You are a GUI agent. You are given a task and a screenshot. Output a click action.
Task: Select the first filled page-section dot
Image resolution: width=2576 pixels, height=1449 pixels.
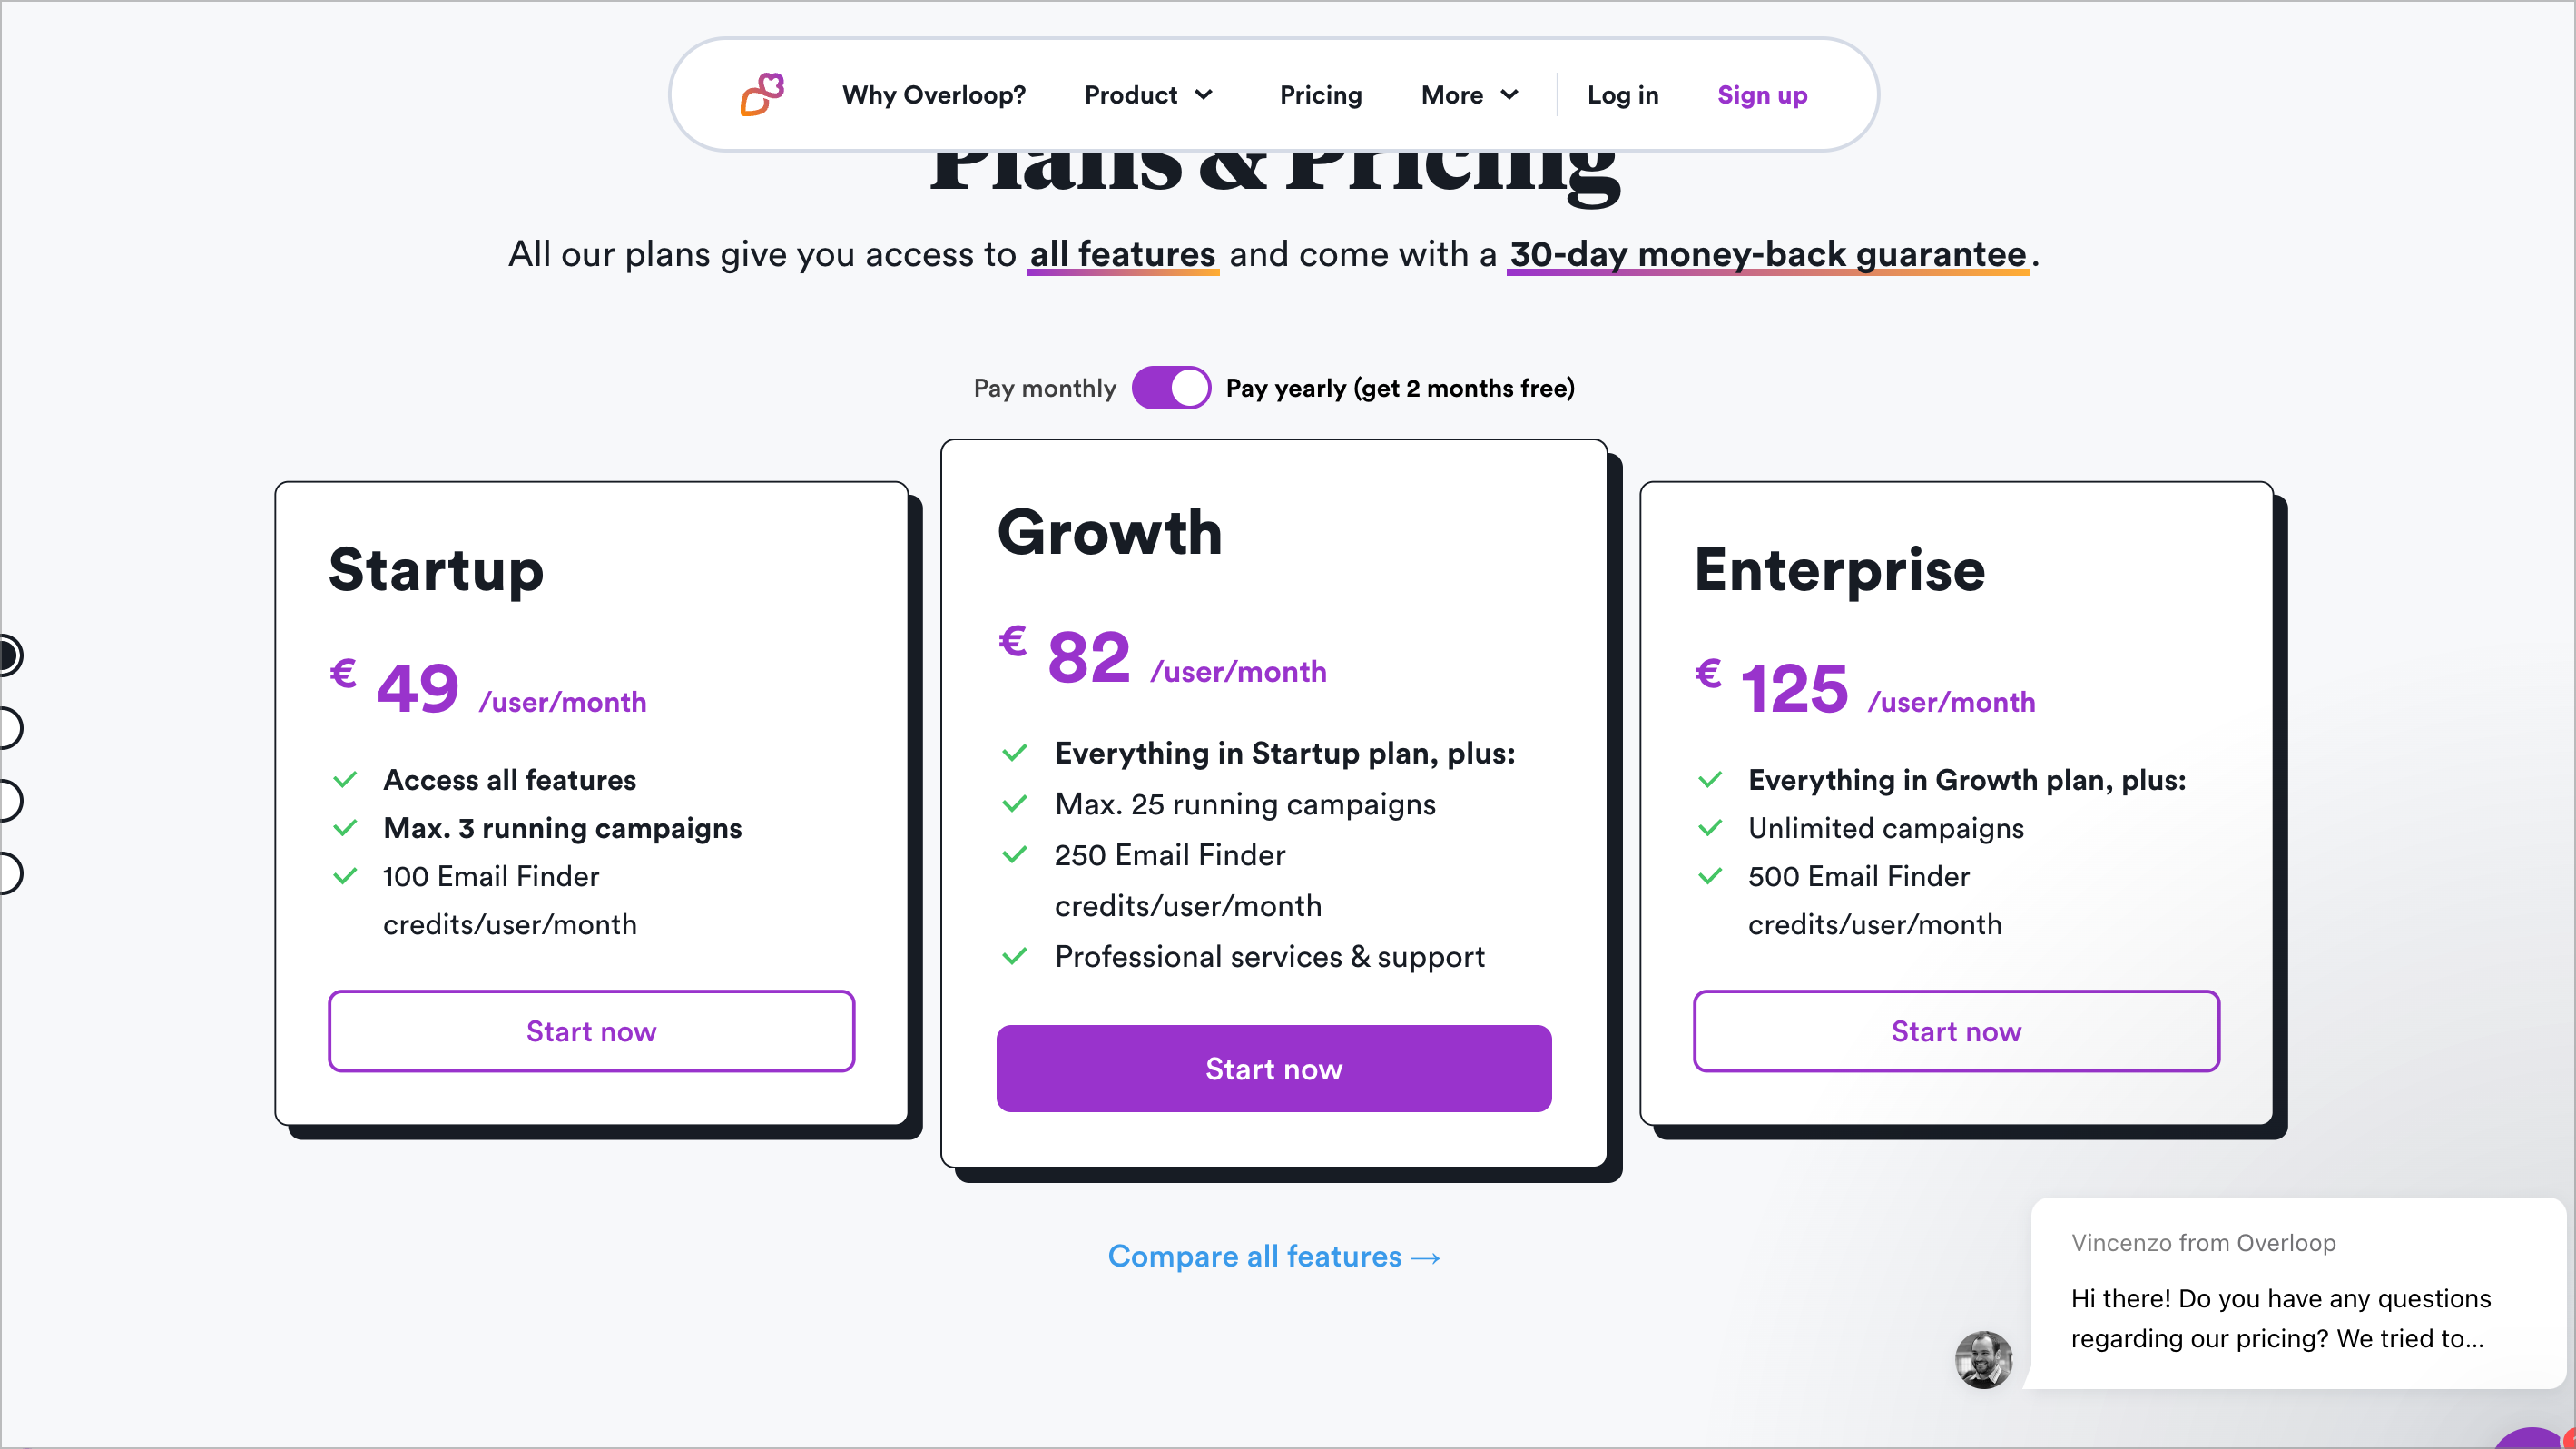(x=9, y=655)
